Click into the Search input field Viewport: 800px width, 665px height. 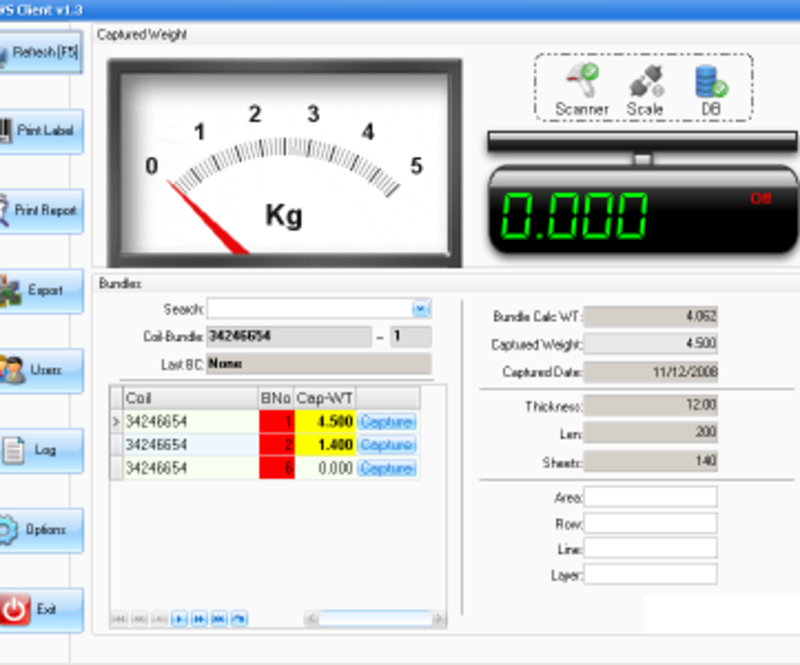click(x=310, y=309)
